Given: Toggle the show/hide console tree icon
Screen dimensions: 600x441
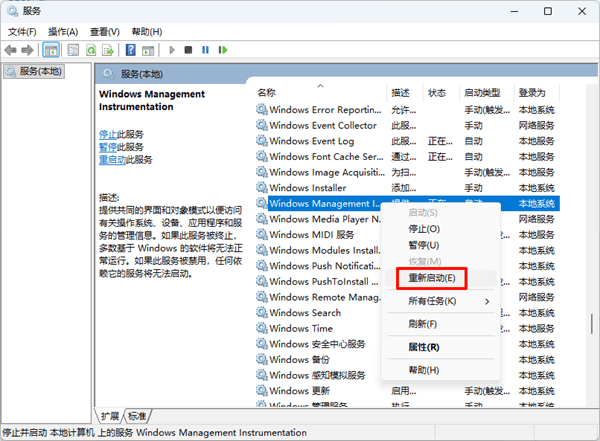Looking at the screenshot, I should coord(51,50).
